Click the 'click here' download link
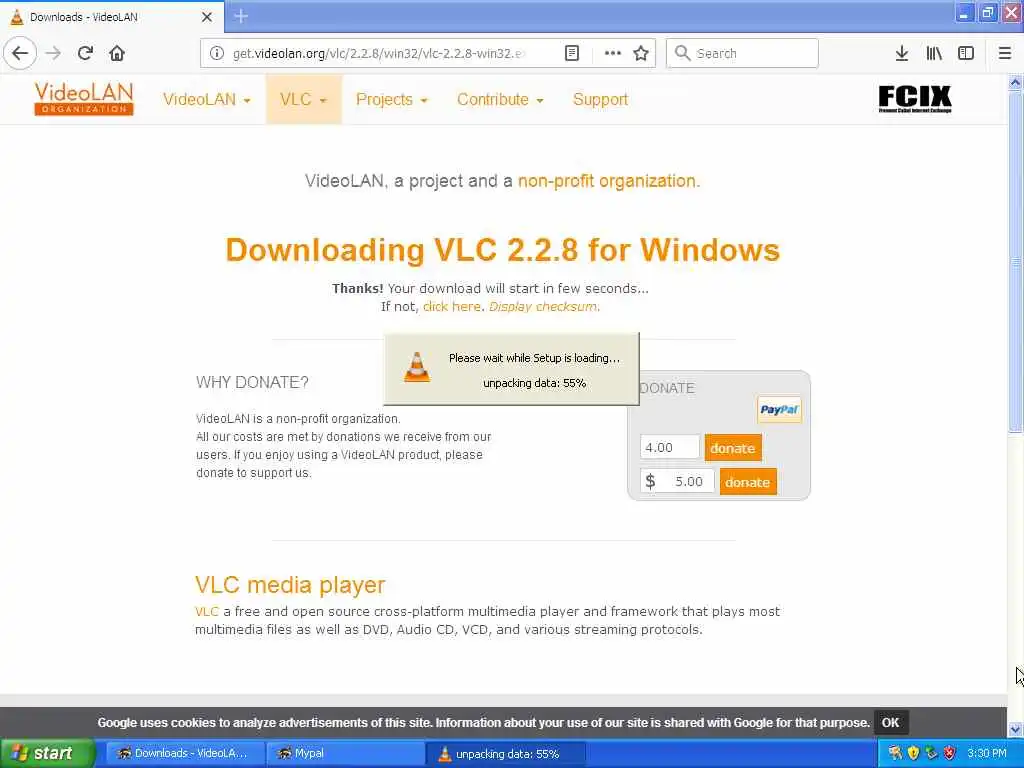The width and height of the screenshot is (1024, 768). [451, 306]
